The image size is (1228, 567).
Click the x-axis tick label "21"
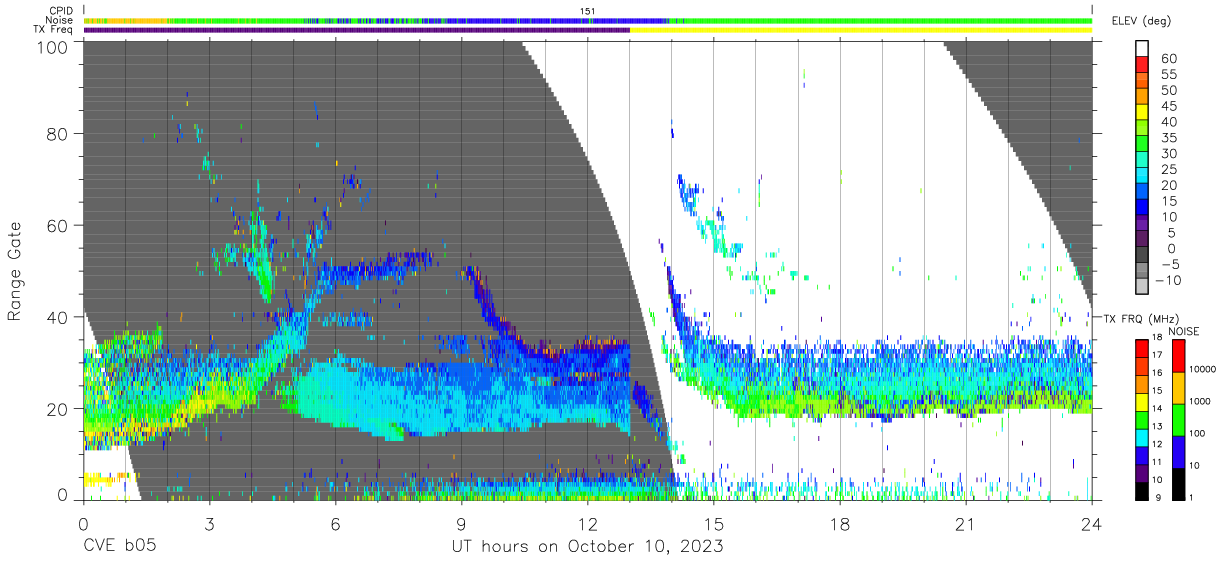966,524
